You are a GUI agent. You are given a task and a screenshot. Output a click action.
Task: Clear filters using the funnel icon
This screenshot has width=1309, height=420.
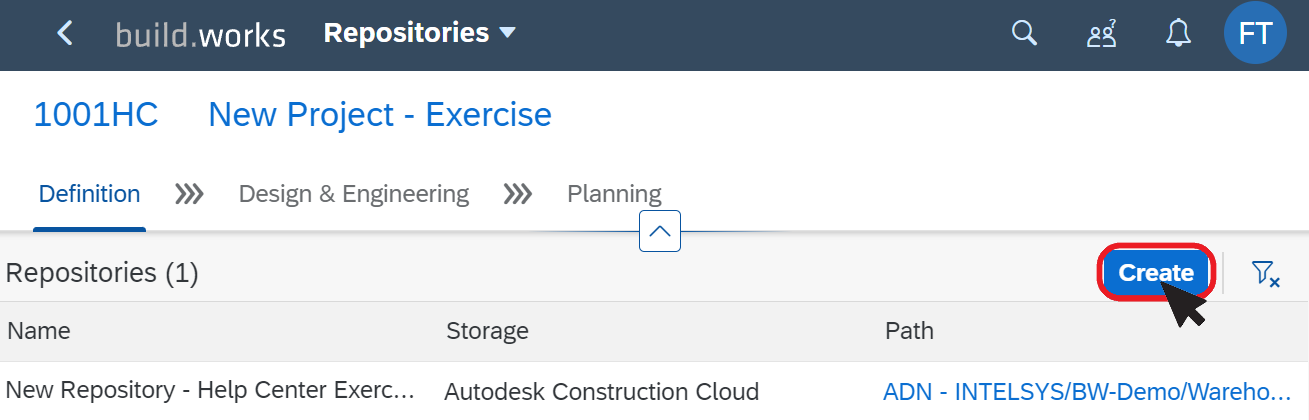tap(1265, 273)
